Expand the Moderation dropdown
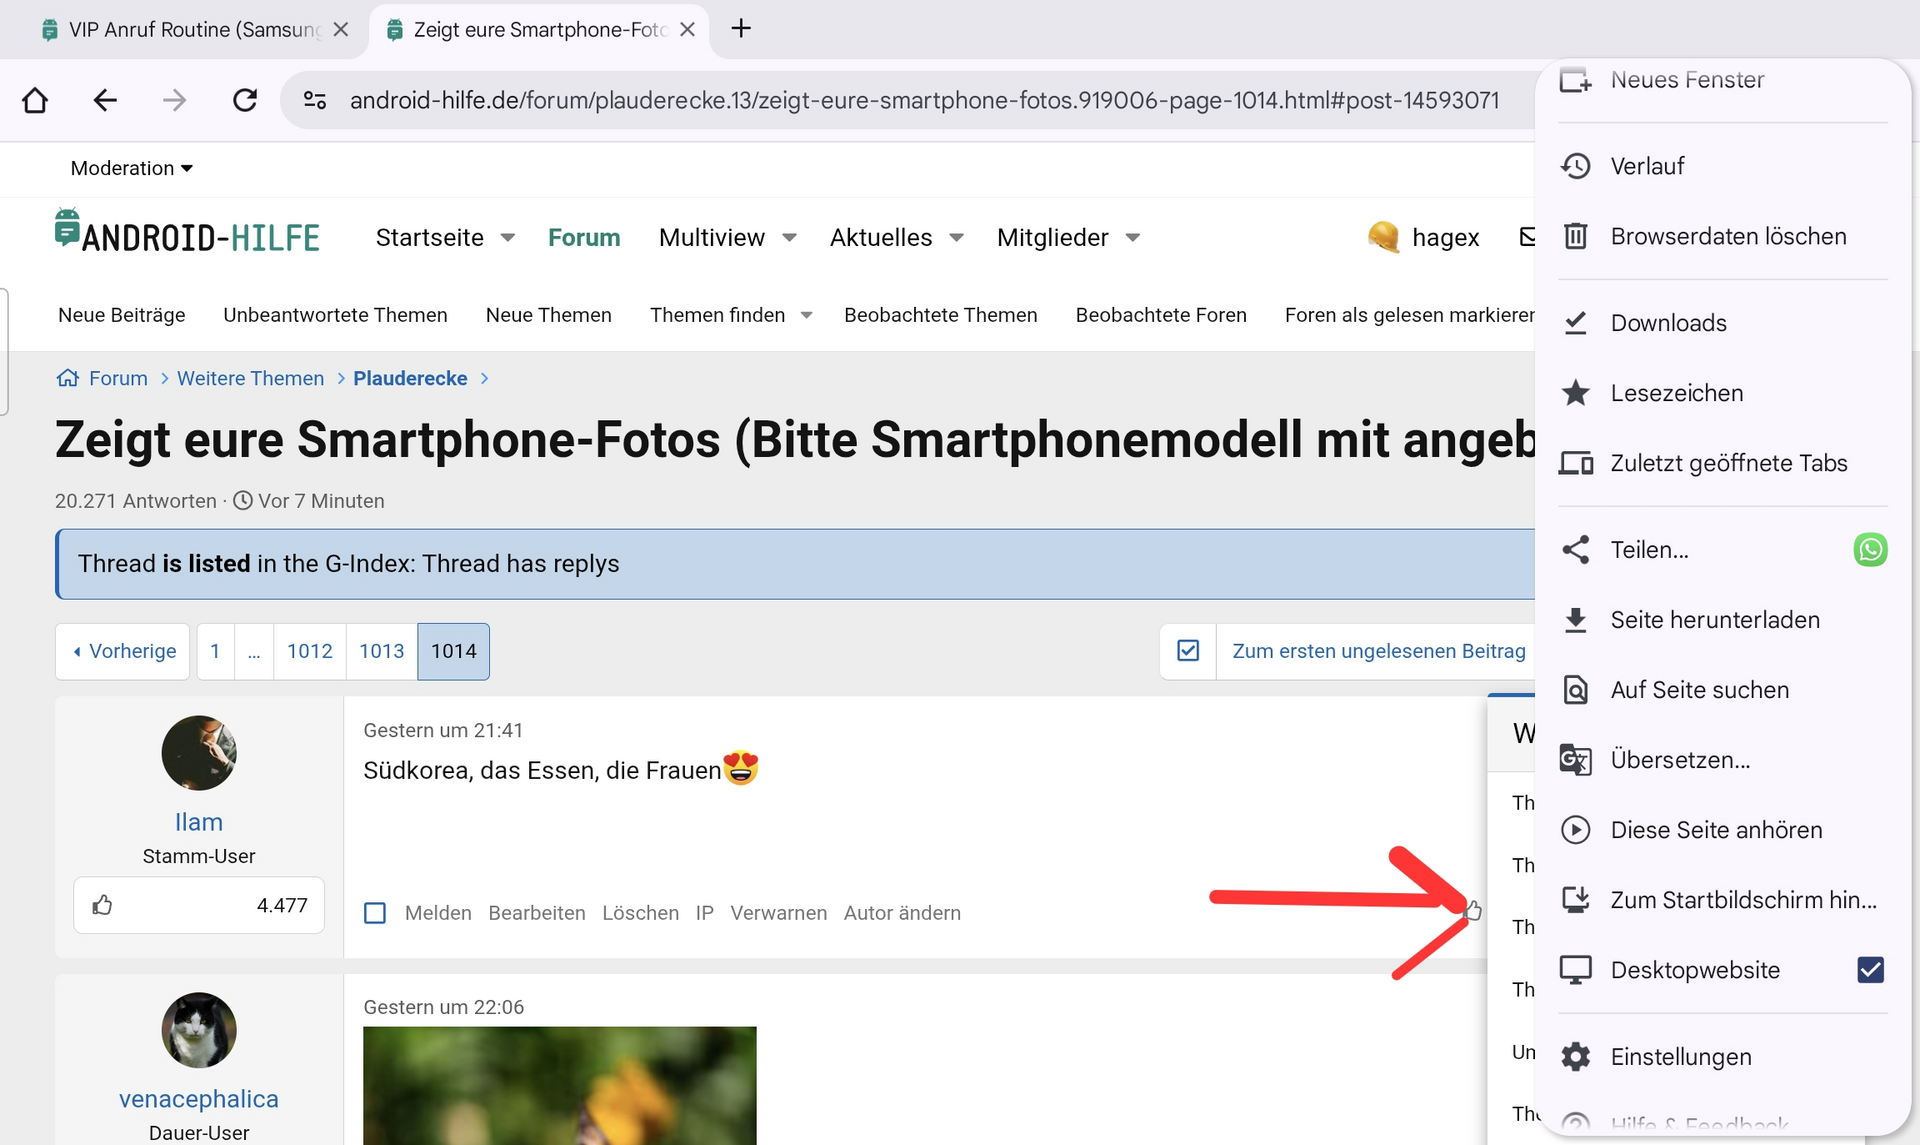Image resolution: width=1920 pixels, height=1145 pixels. tap(131, 168)
